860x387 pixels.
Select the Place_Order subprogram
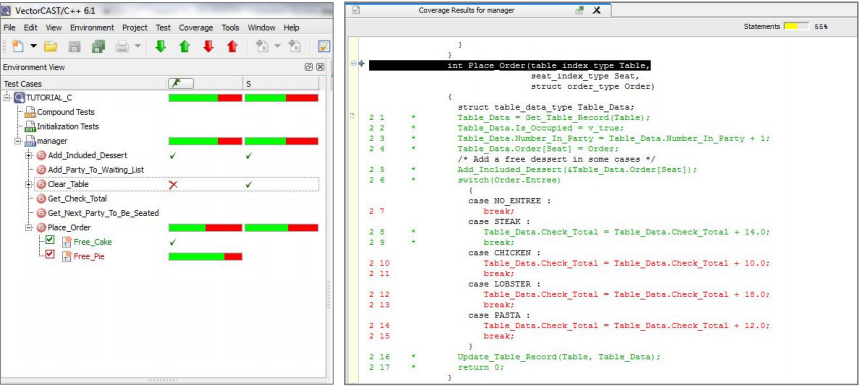(69, 227)
